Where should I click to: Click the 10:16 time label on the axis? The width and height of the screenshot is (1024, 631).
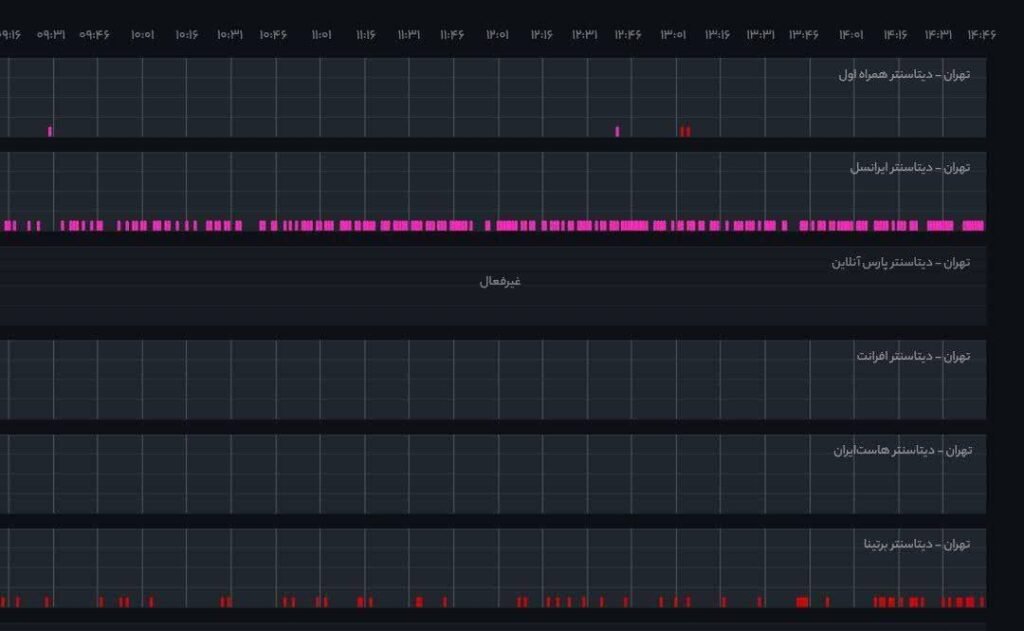click(186, 34)
